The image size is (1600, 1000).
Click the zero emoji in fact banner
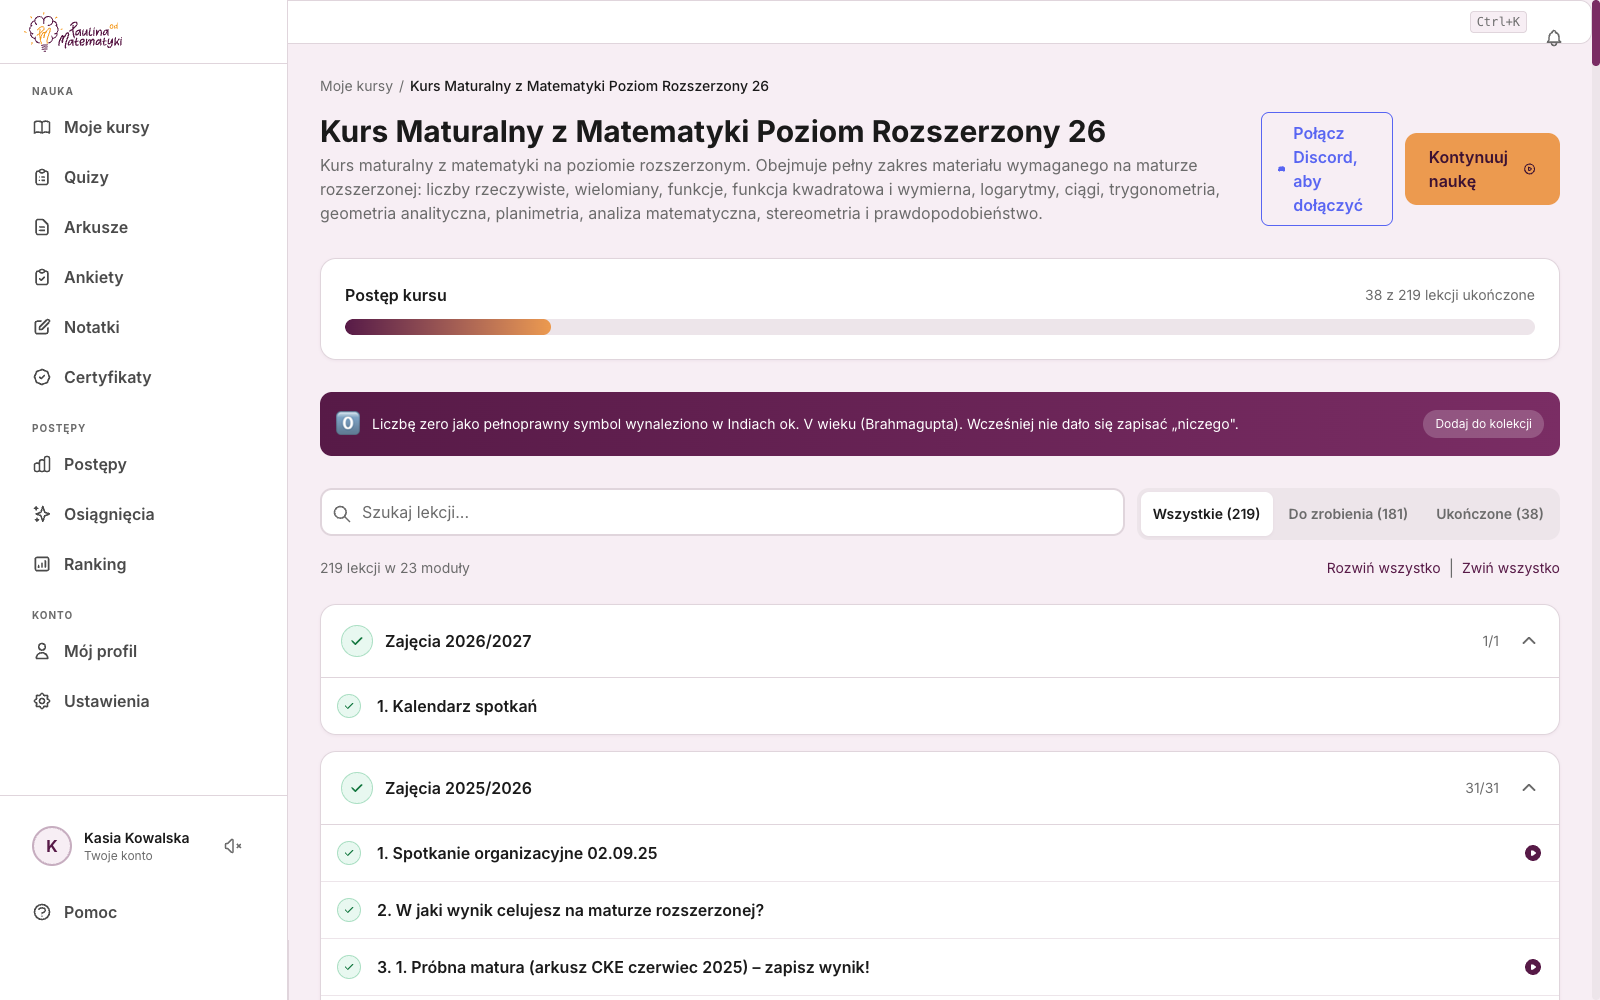(348, 423)
